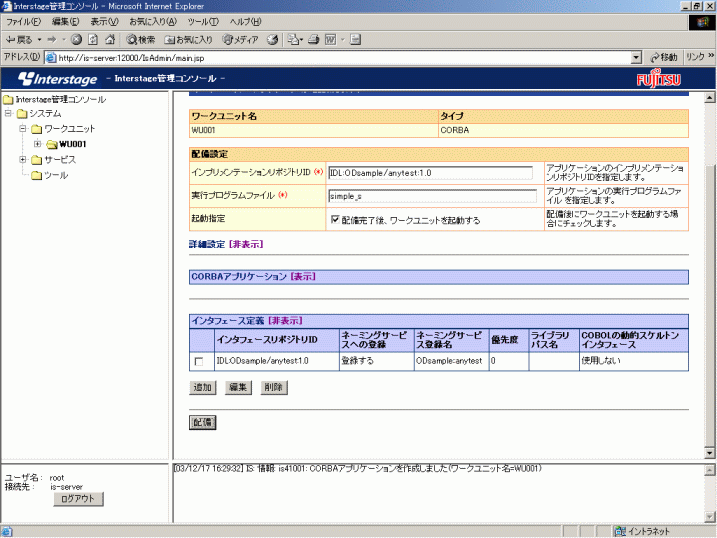This screenshot has height=538, width=717.
Task: Click the ログアウト (Logout) button
Action: coord(78,499)
